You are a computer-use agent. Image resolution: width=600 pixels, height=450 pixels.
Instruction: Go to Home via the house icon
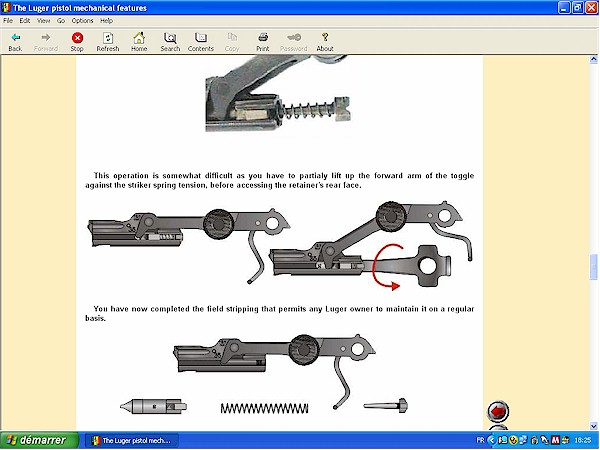[x=139, y=38]
